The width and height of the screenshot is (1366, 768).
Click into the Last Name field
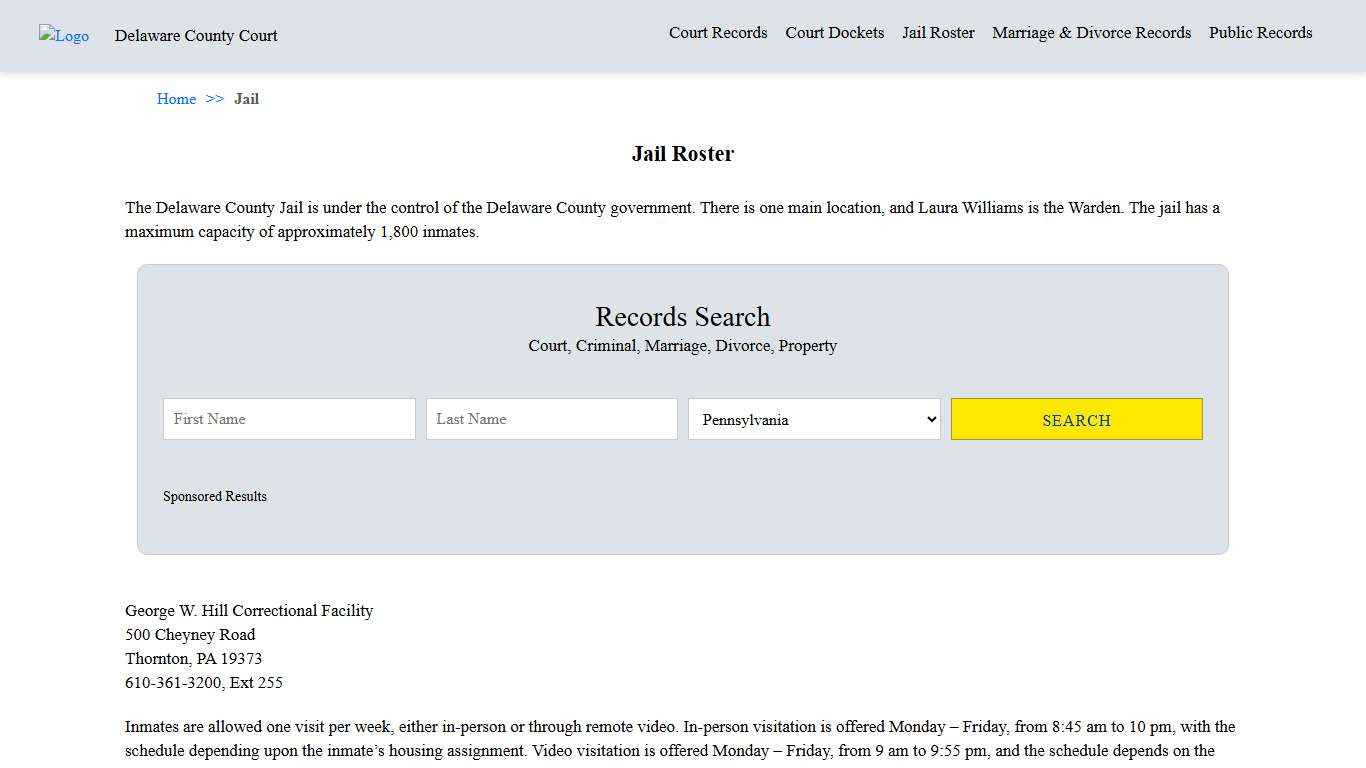[x=551, y=419]
